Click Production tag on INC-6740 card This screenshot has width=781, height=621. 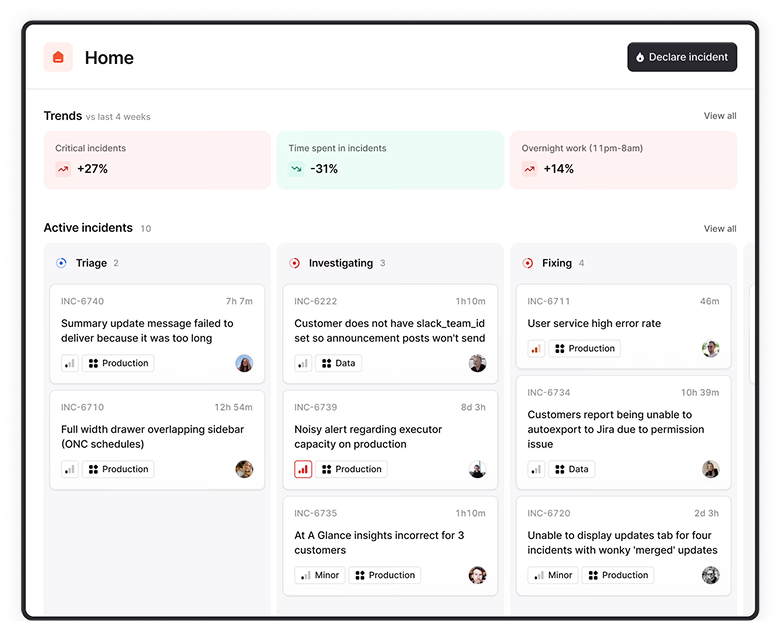tap(118, 363)
